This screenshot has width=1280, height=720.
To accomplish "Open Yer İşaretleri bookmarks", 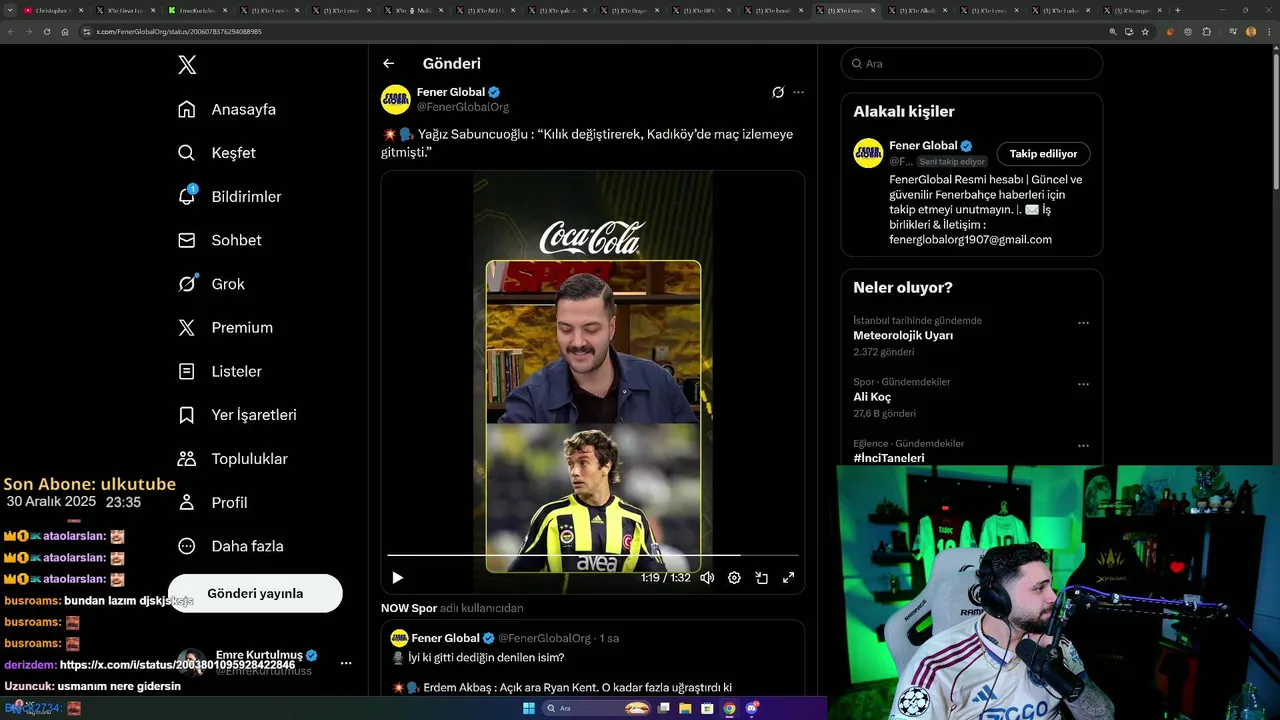I will 237,415.
